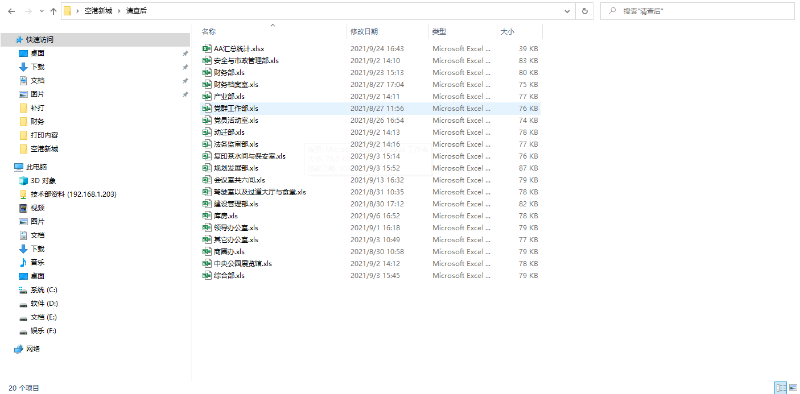Click the 87 KB size cell

(528, 168)
